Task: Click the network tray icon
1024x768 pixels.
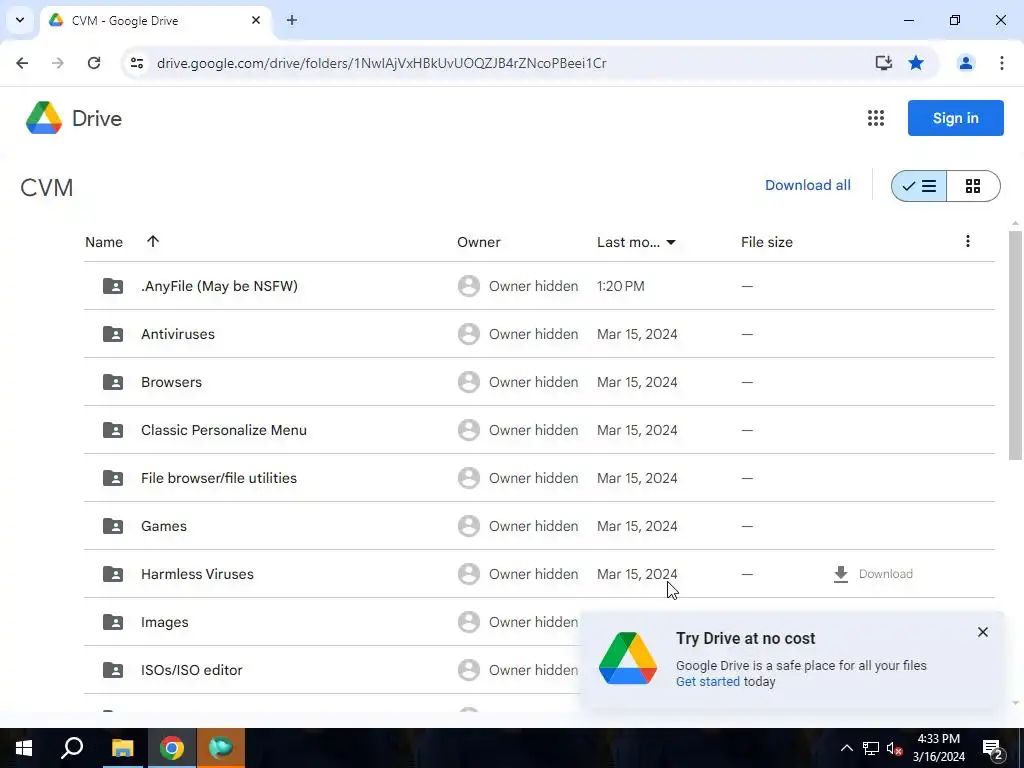Action: [x=871, y=749]
